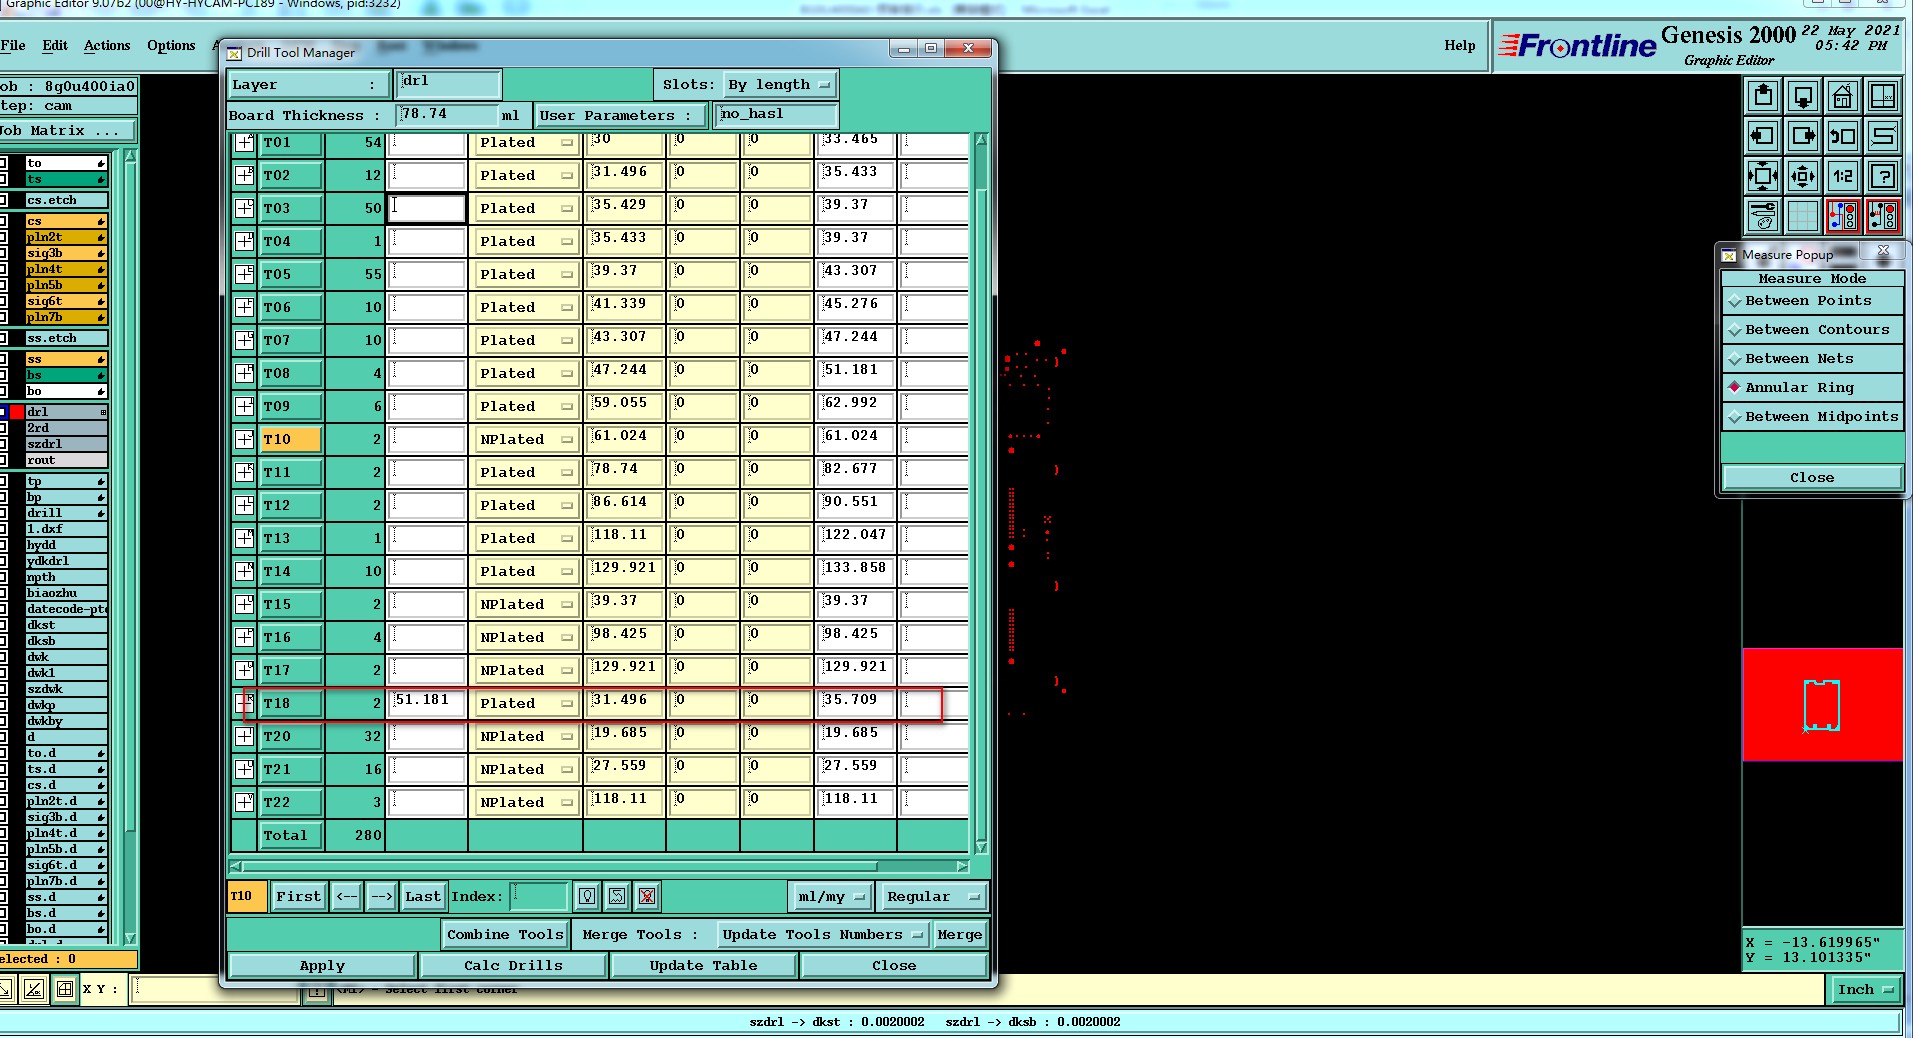The width and height of the screenshot is (1913, 1038).
Task: Select the Between Contours measure mode
Action: 1812,330
